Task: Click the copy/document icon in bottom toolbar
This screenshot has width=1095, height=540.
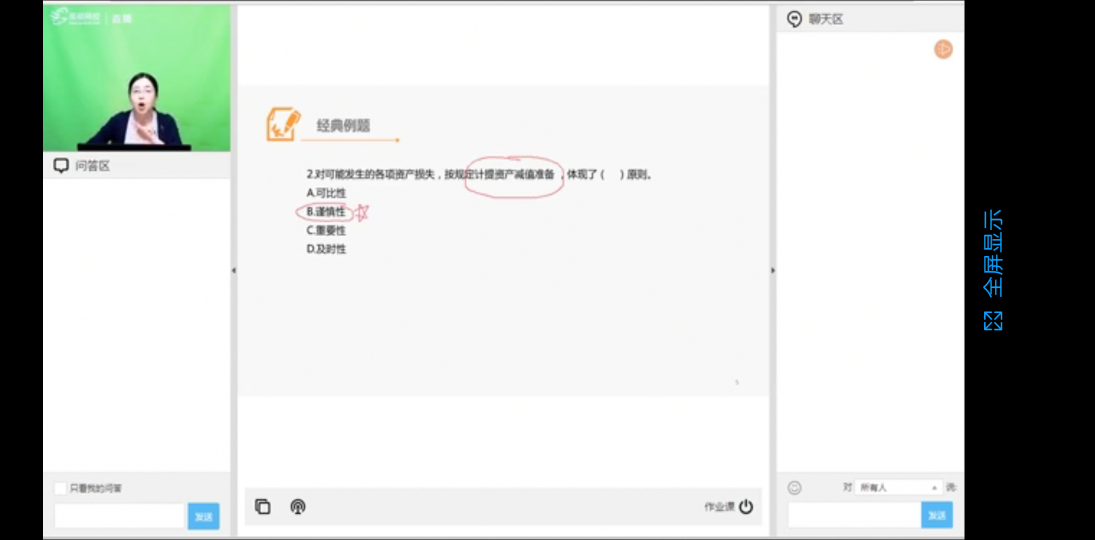Action: click(x=263, y=506)
